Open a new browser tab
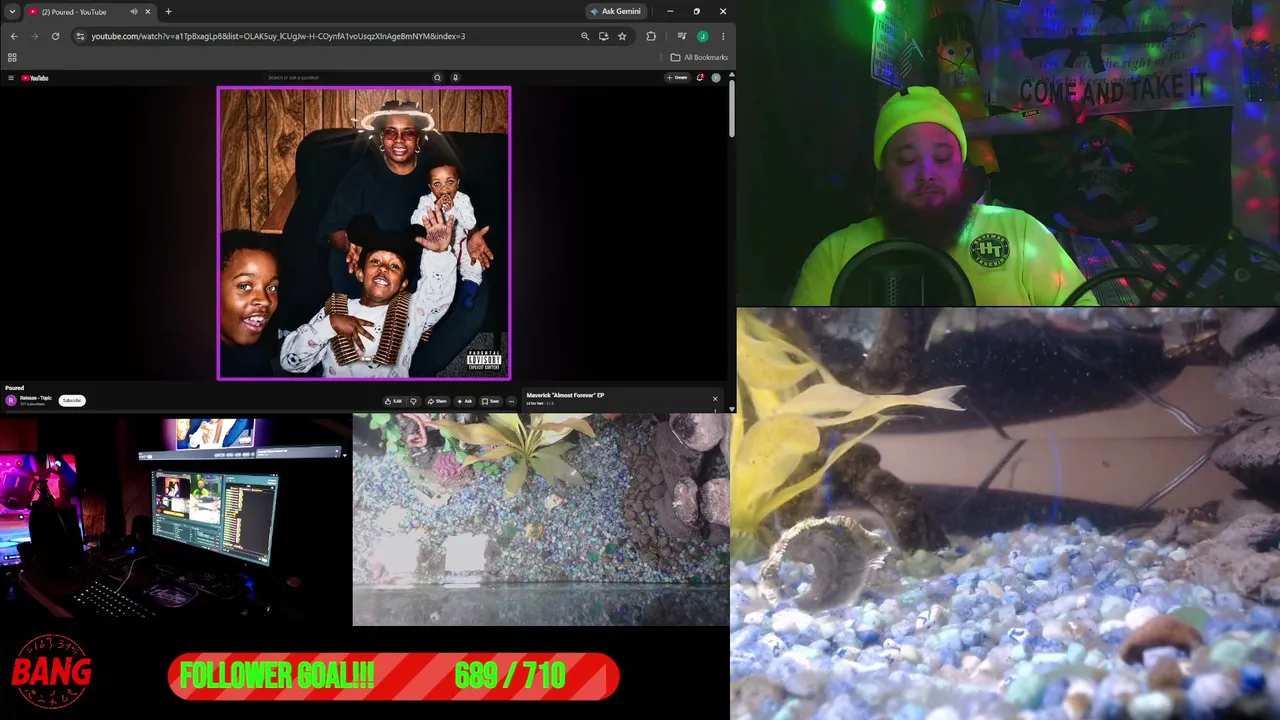This screenshot has height=720, width=1280. coord(168,12)
